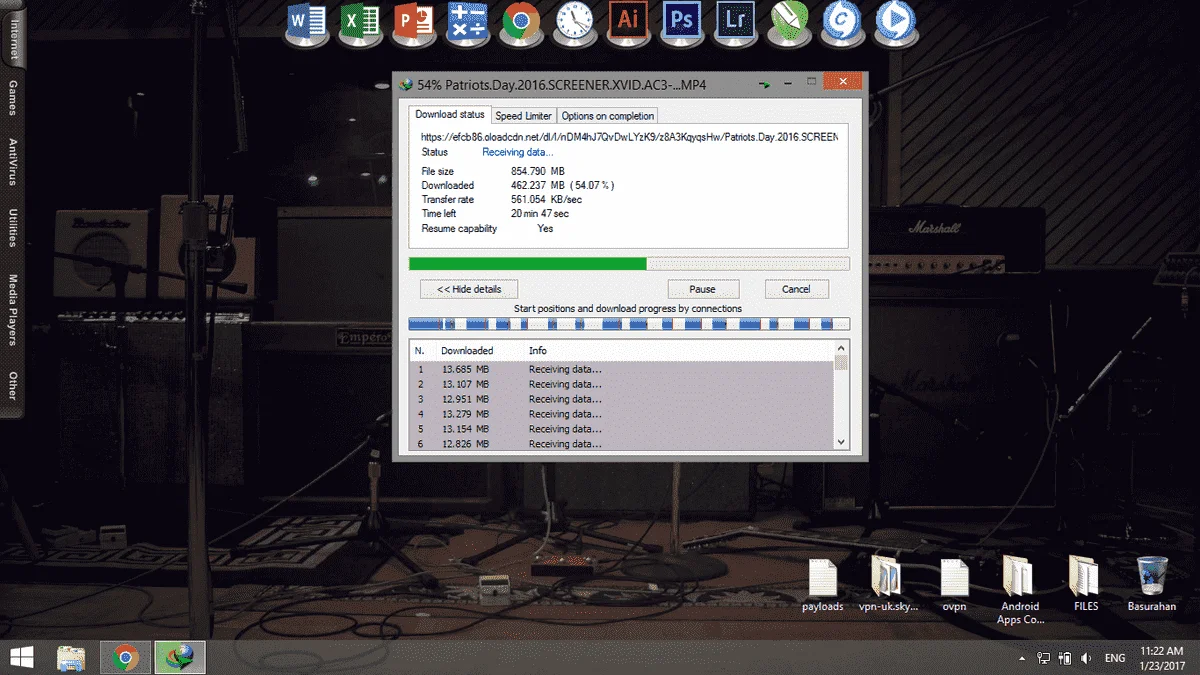Click the file size value 854.790 MB
This screenshot has height=675, width=1200.
[538, 172]
